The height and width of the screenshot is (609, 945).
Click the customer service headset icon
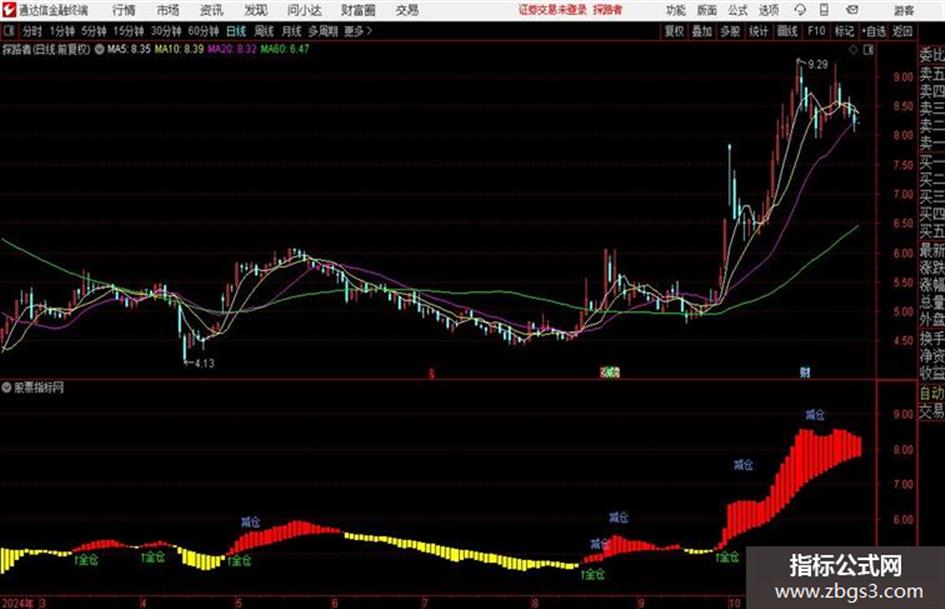click(x=800, y=10)
